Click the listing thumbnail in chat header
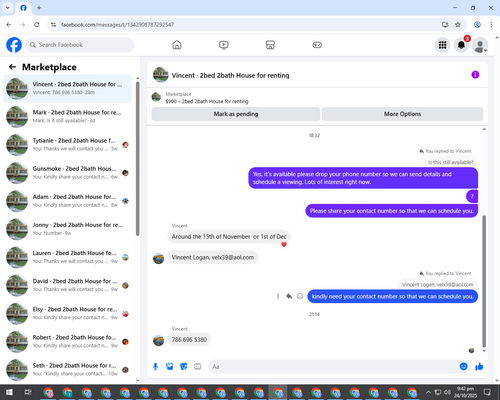The height and width of the screenshot is (400, 500). point(161,75)
